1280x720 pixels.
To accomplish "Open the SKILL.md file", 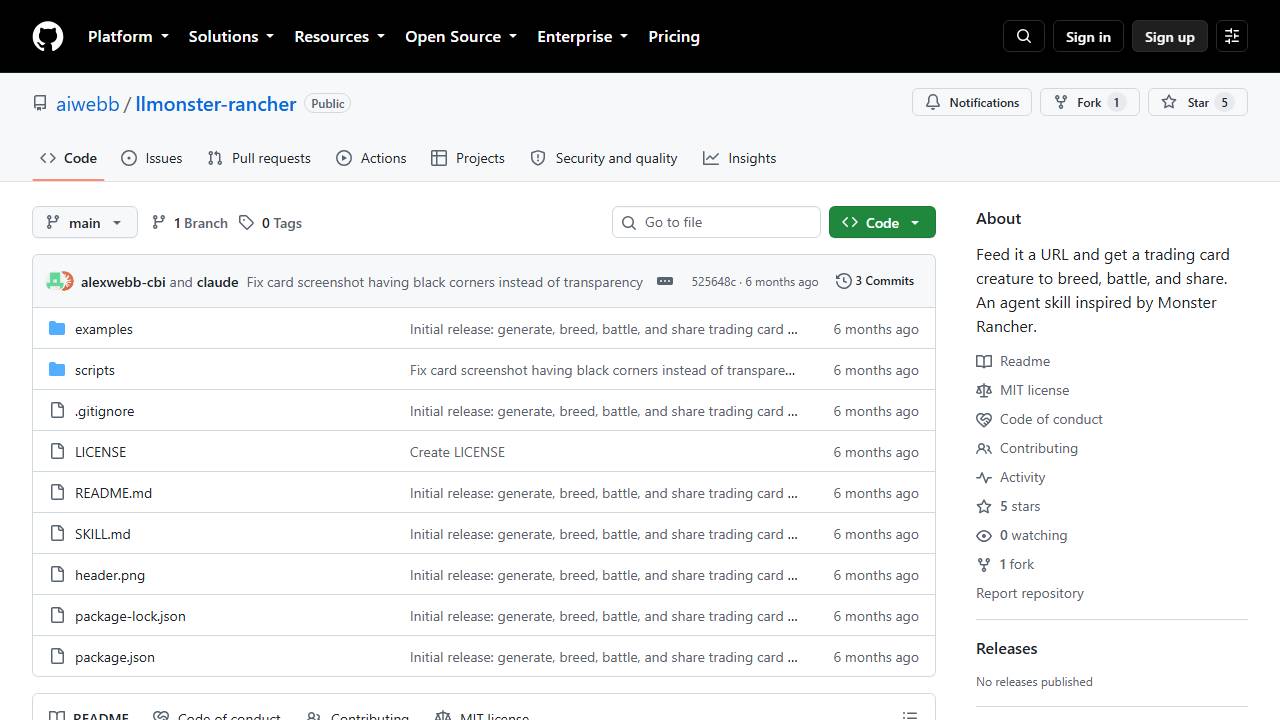I will point(103,534).
